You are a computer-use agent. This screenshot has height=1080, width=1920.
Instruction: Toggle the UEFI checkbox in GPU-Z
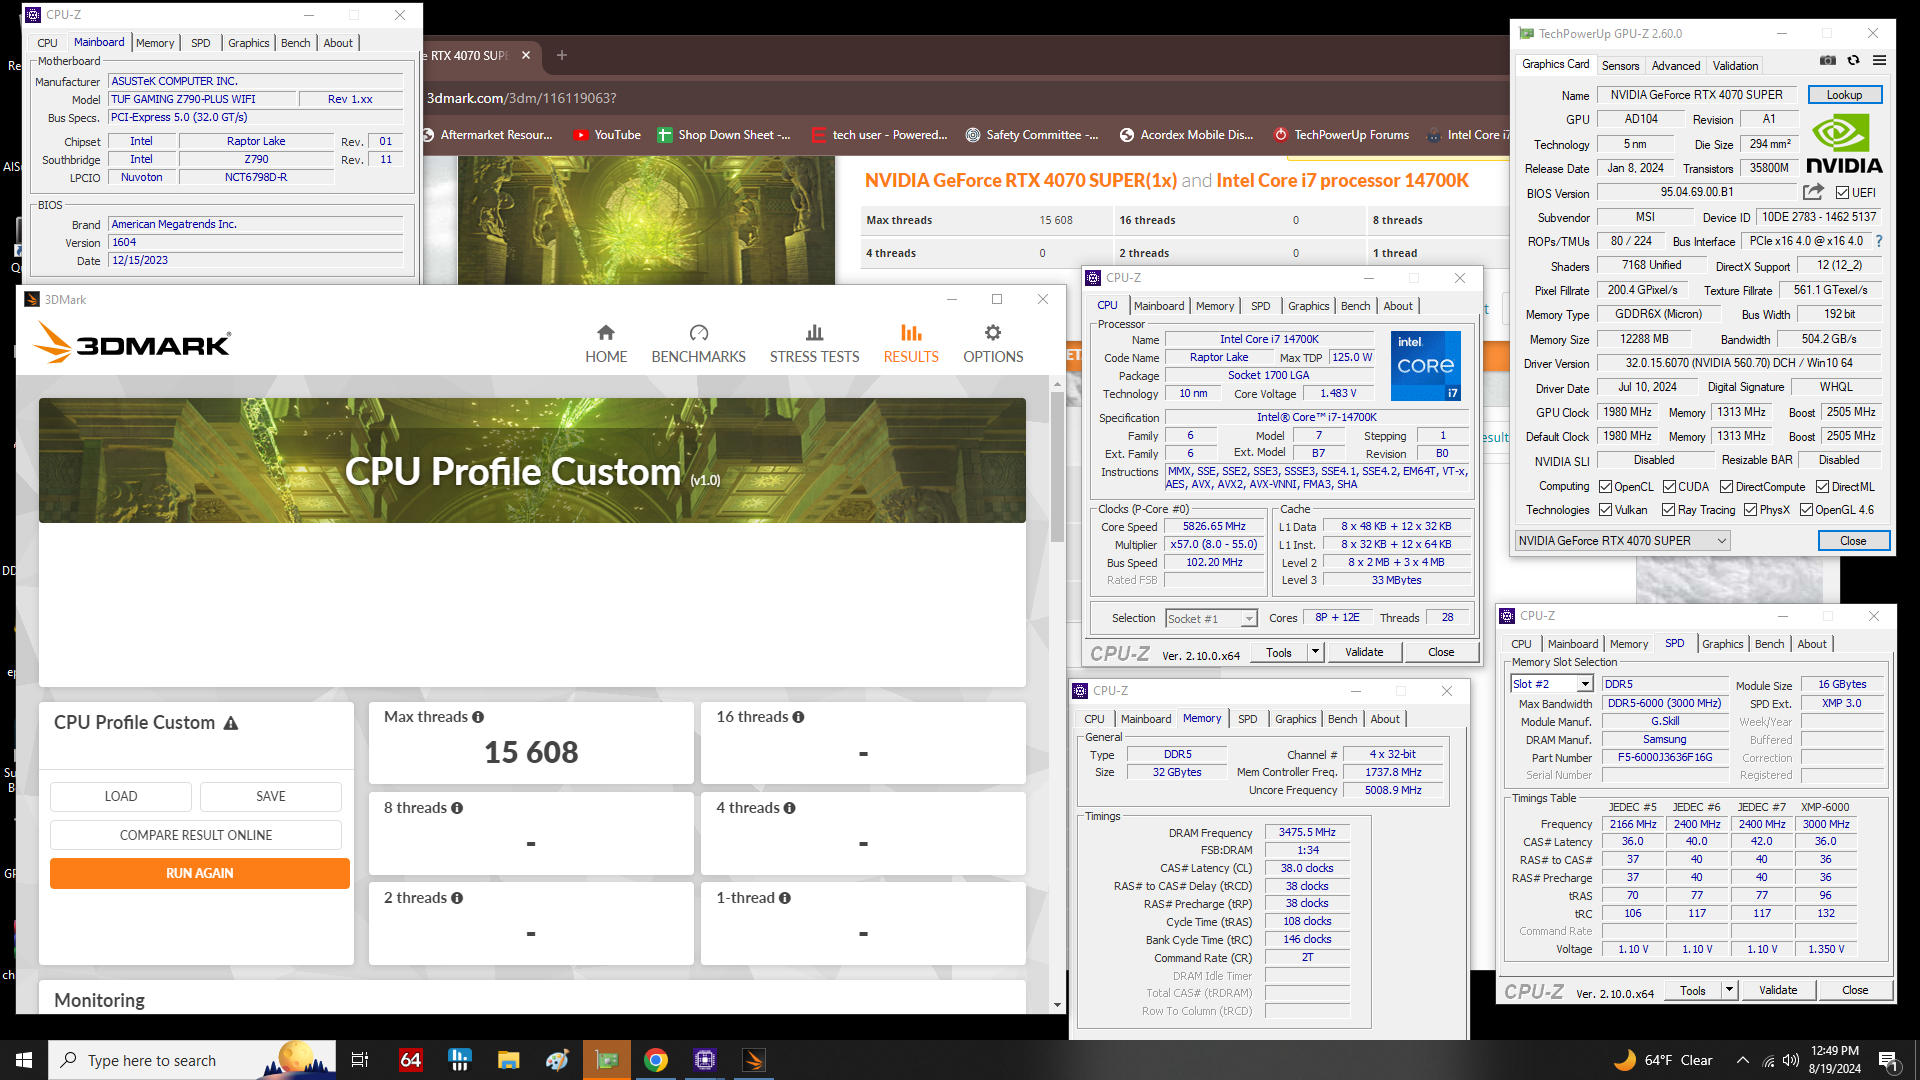(x=1842, y=193)
